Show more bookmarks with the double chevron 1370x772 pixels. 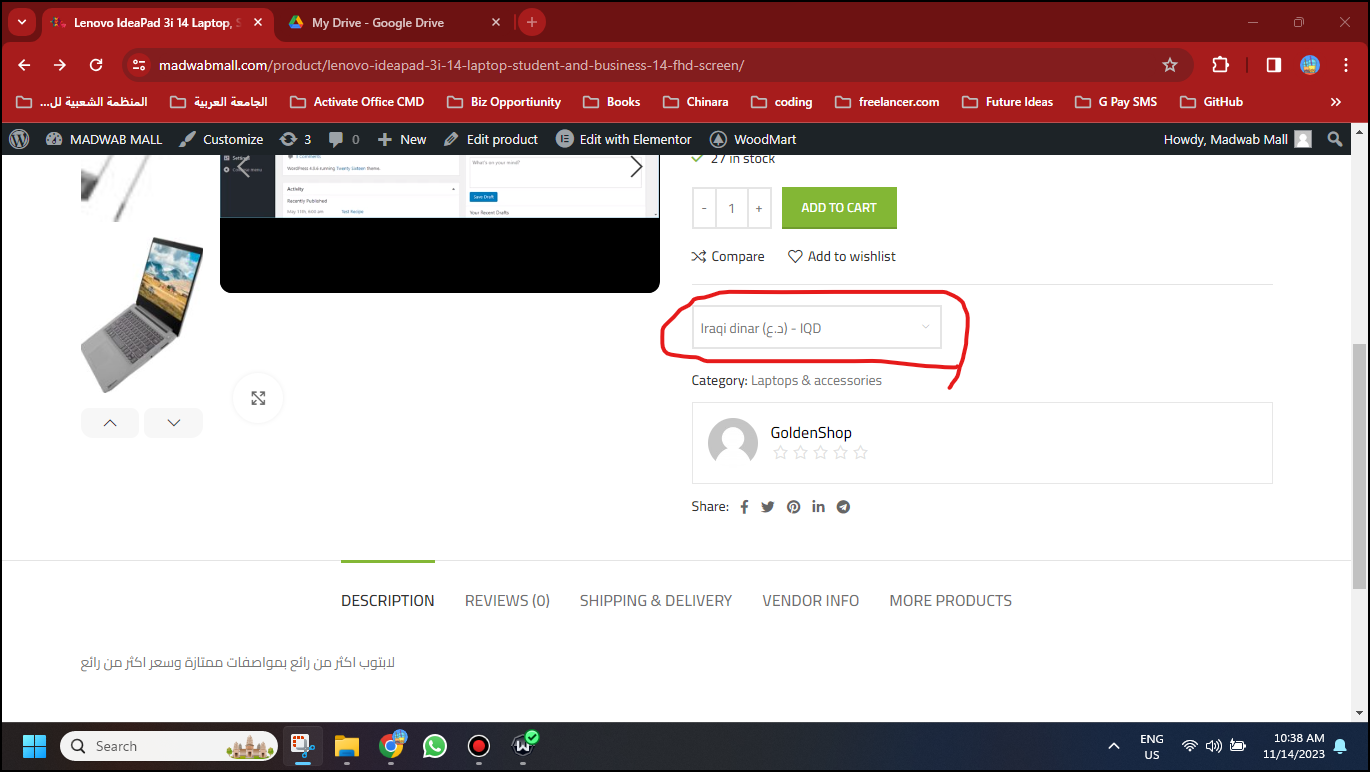1336,102
